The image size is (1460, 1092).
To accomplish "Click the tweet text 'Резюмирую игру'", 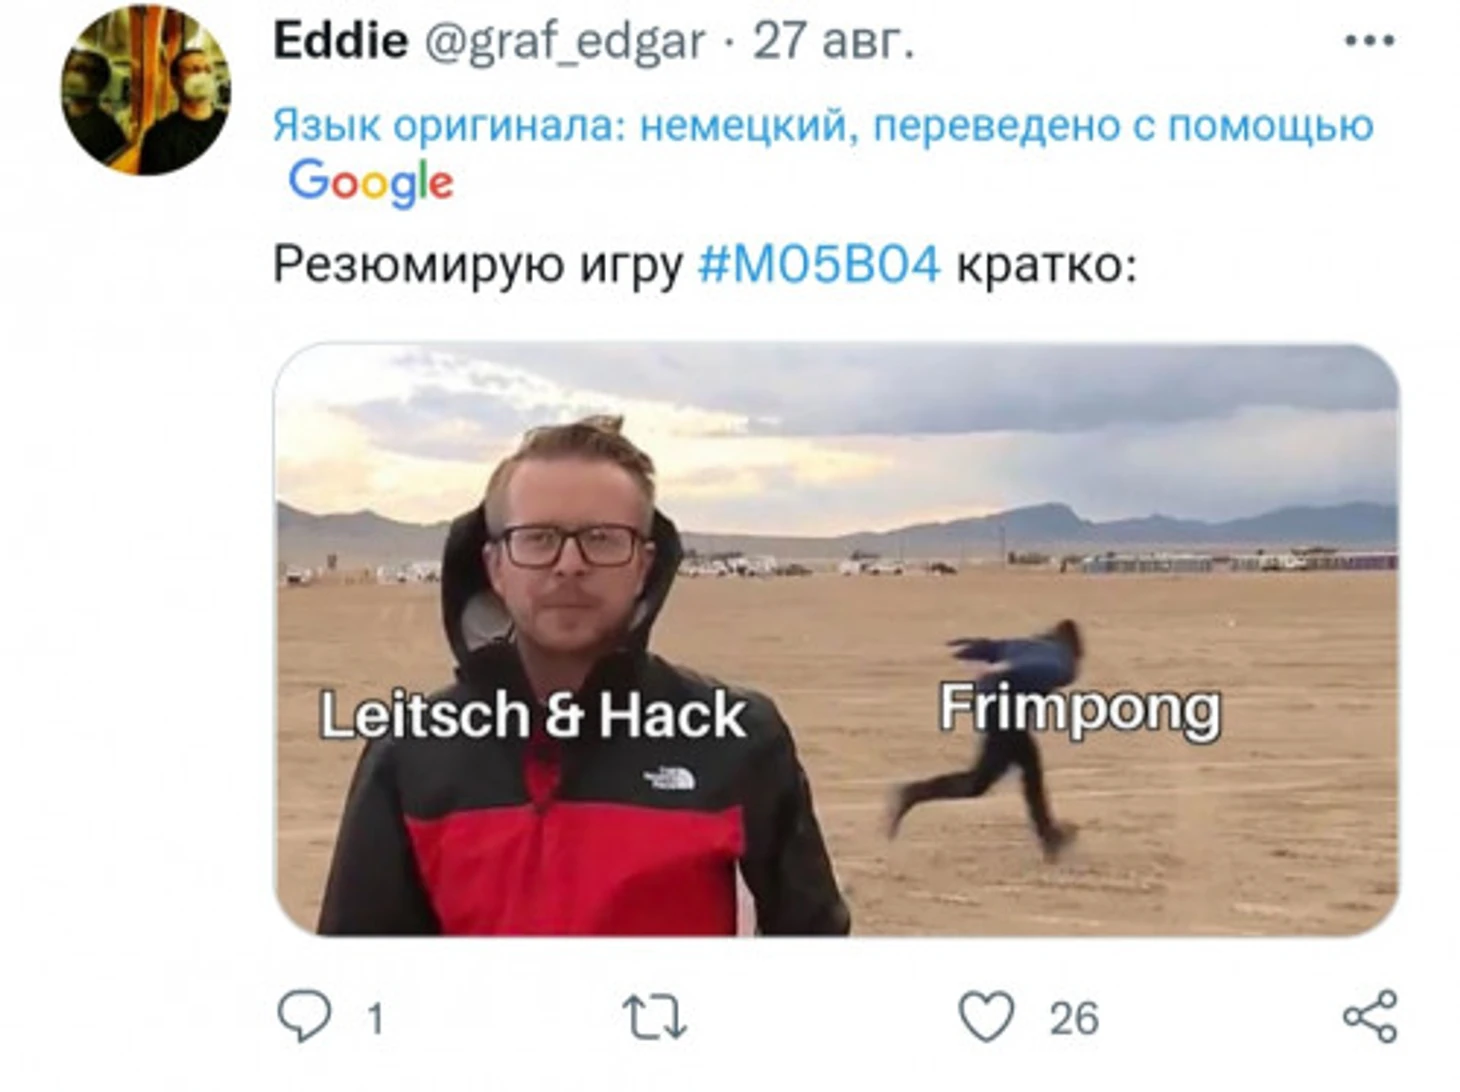I will click(x=478, y=266).
